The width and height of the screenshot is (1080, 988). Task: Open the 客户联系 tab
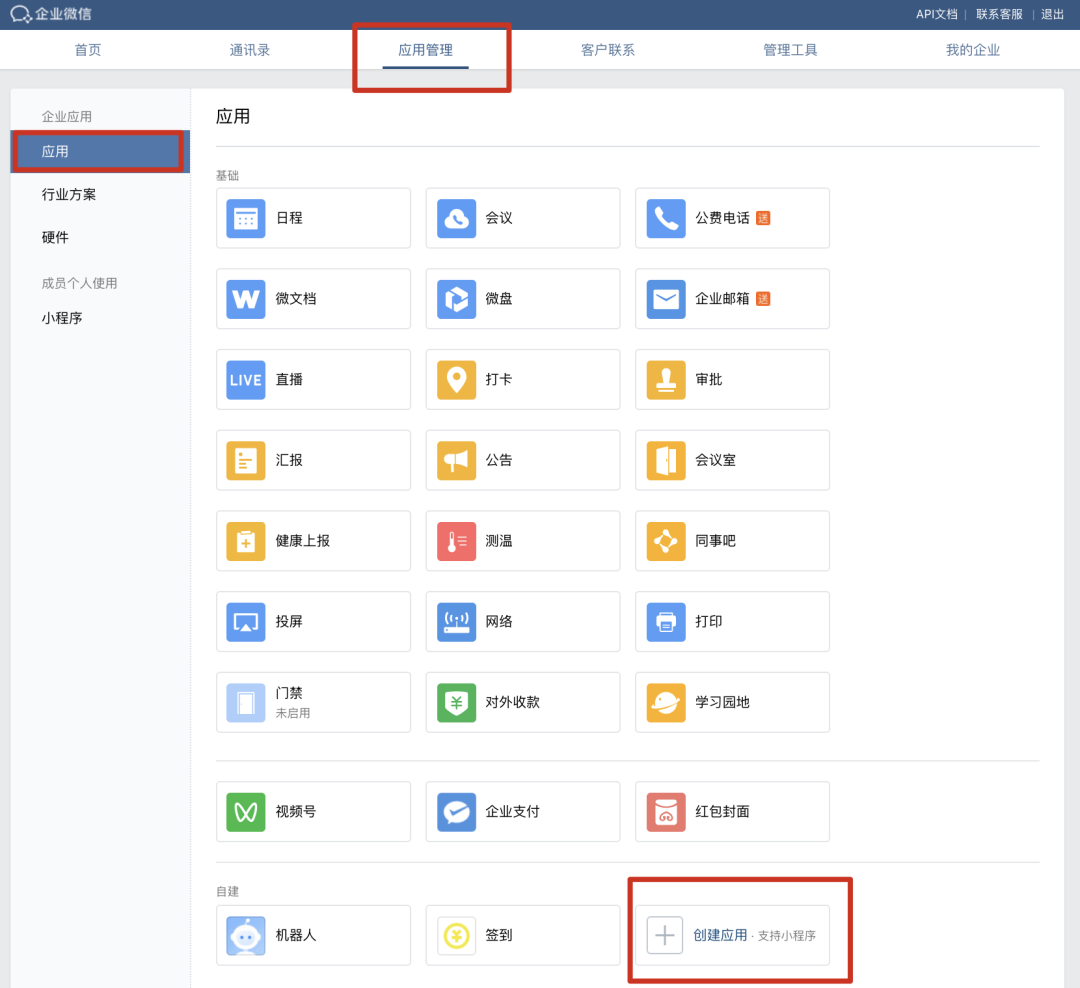(608, 50)
